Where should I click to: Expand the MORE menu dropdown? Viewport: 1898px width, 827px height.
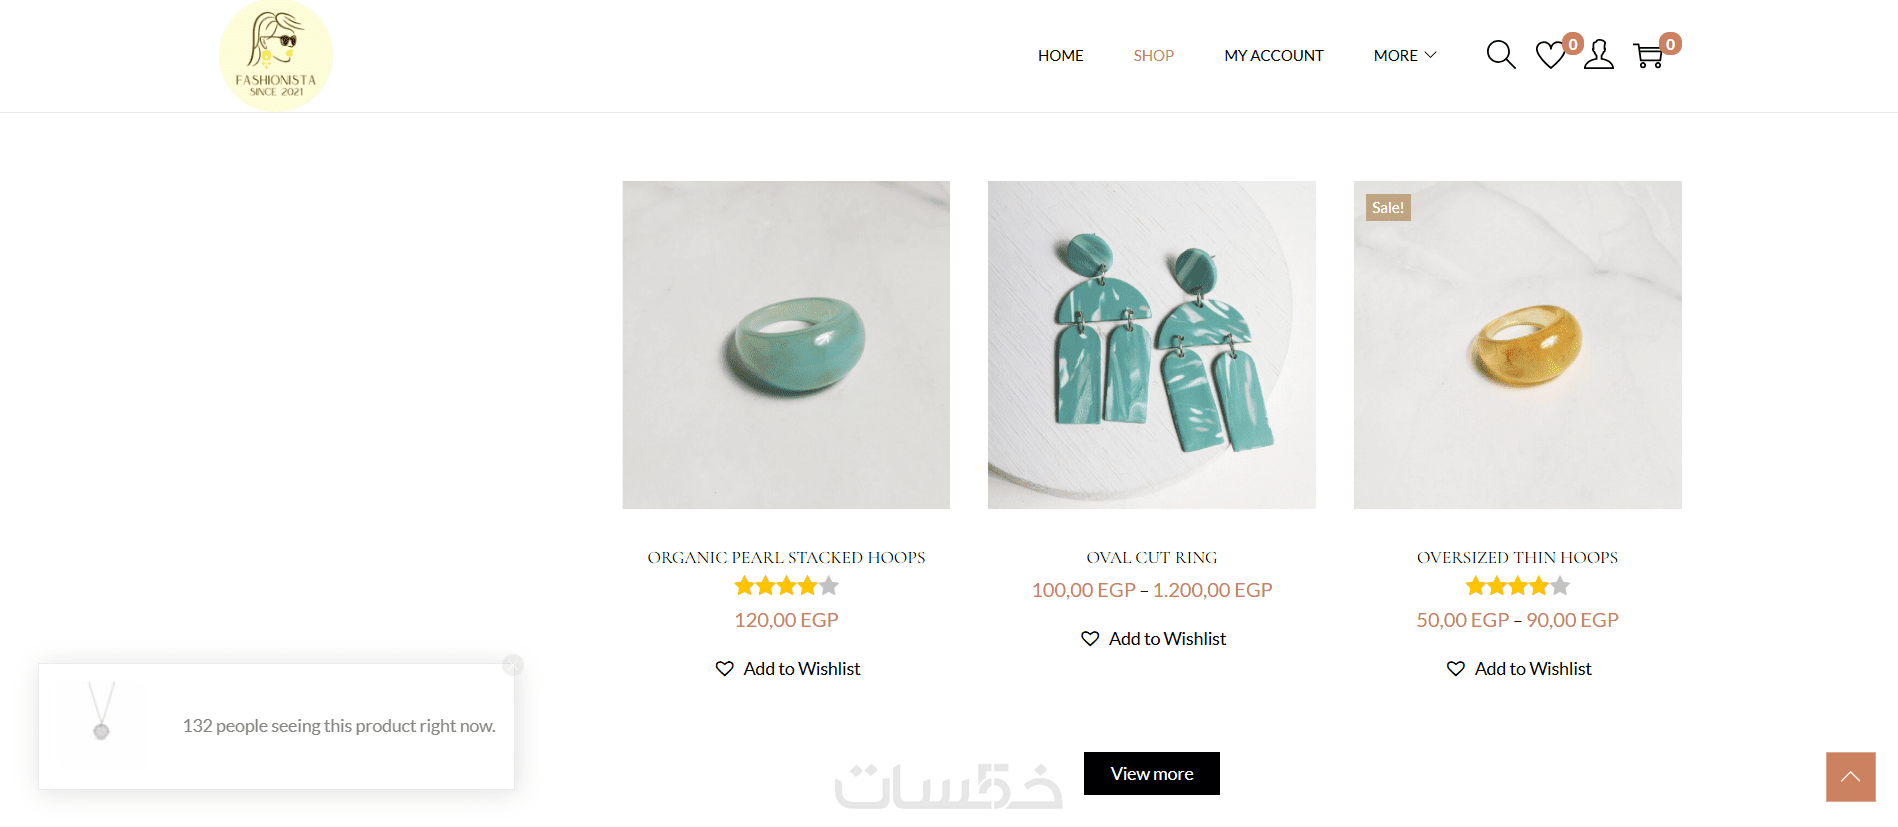pyautogui.click(x=1405, y=56)
